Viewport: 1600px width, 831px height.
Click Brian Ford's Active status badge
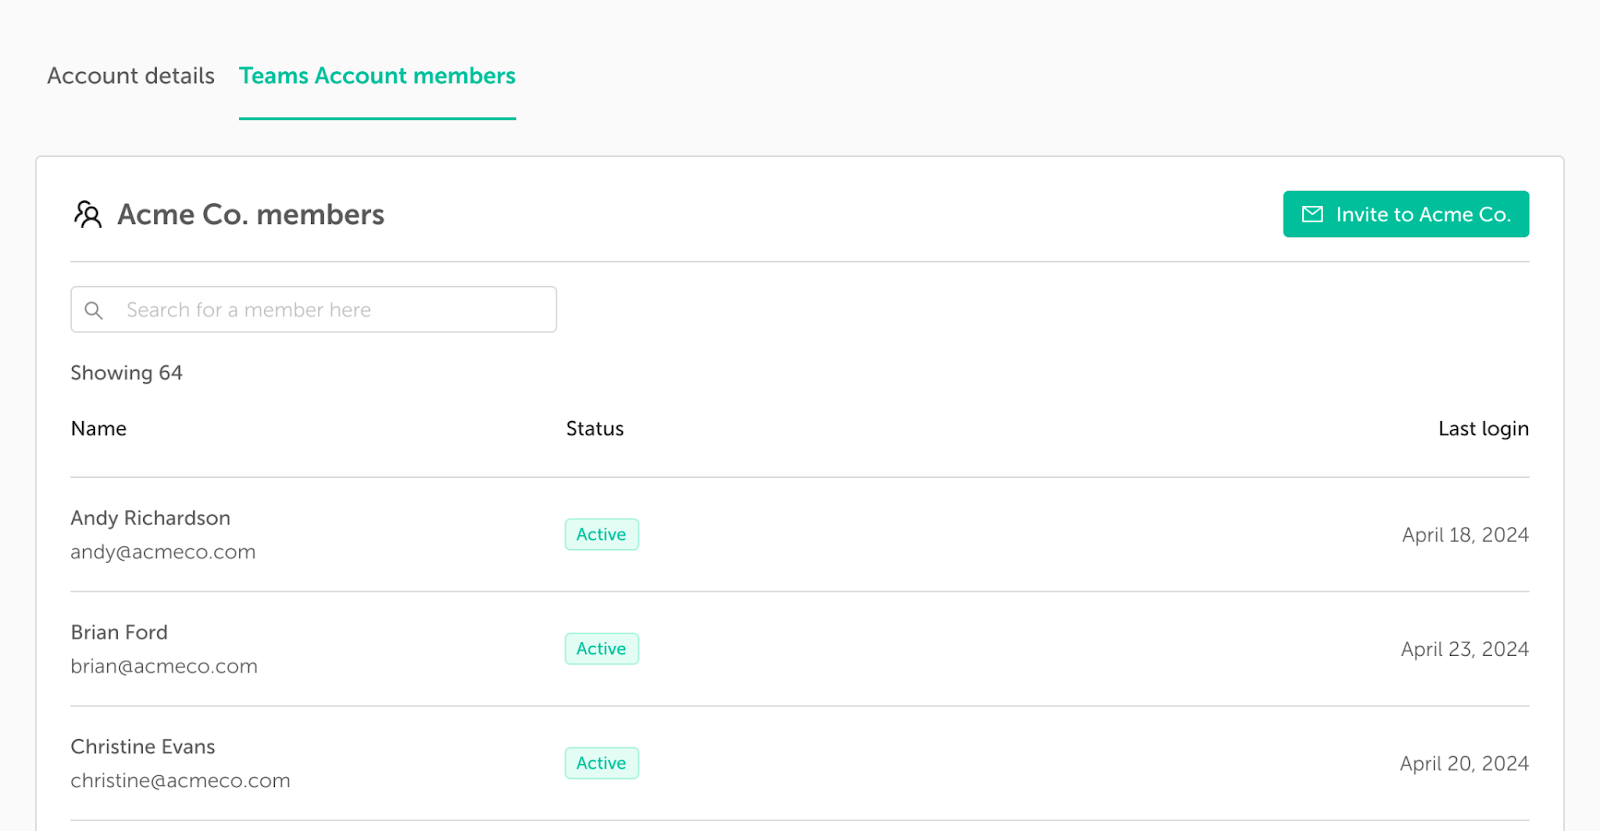pyautogui.click(x=602, y=649)
